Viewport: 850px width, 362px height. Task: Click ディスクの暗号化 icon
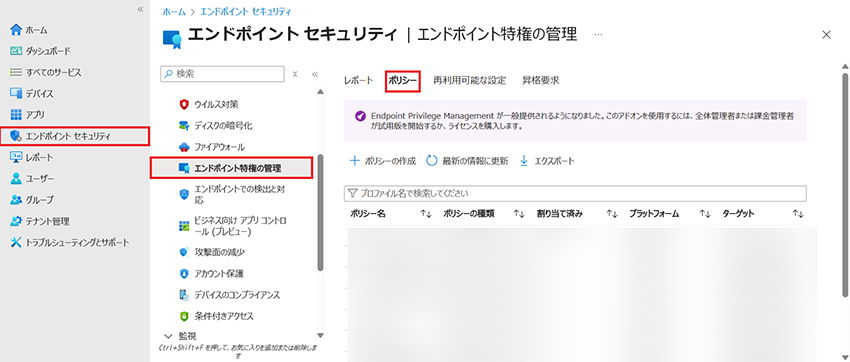click(184, 126)
